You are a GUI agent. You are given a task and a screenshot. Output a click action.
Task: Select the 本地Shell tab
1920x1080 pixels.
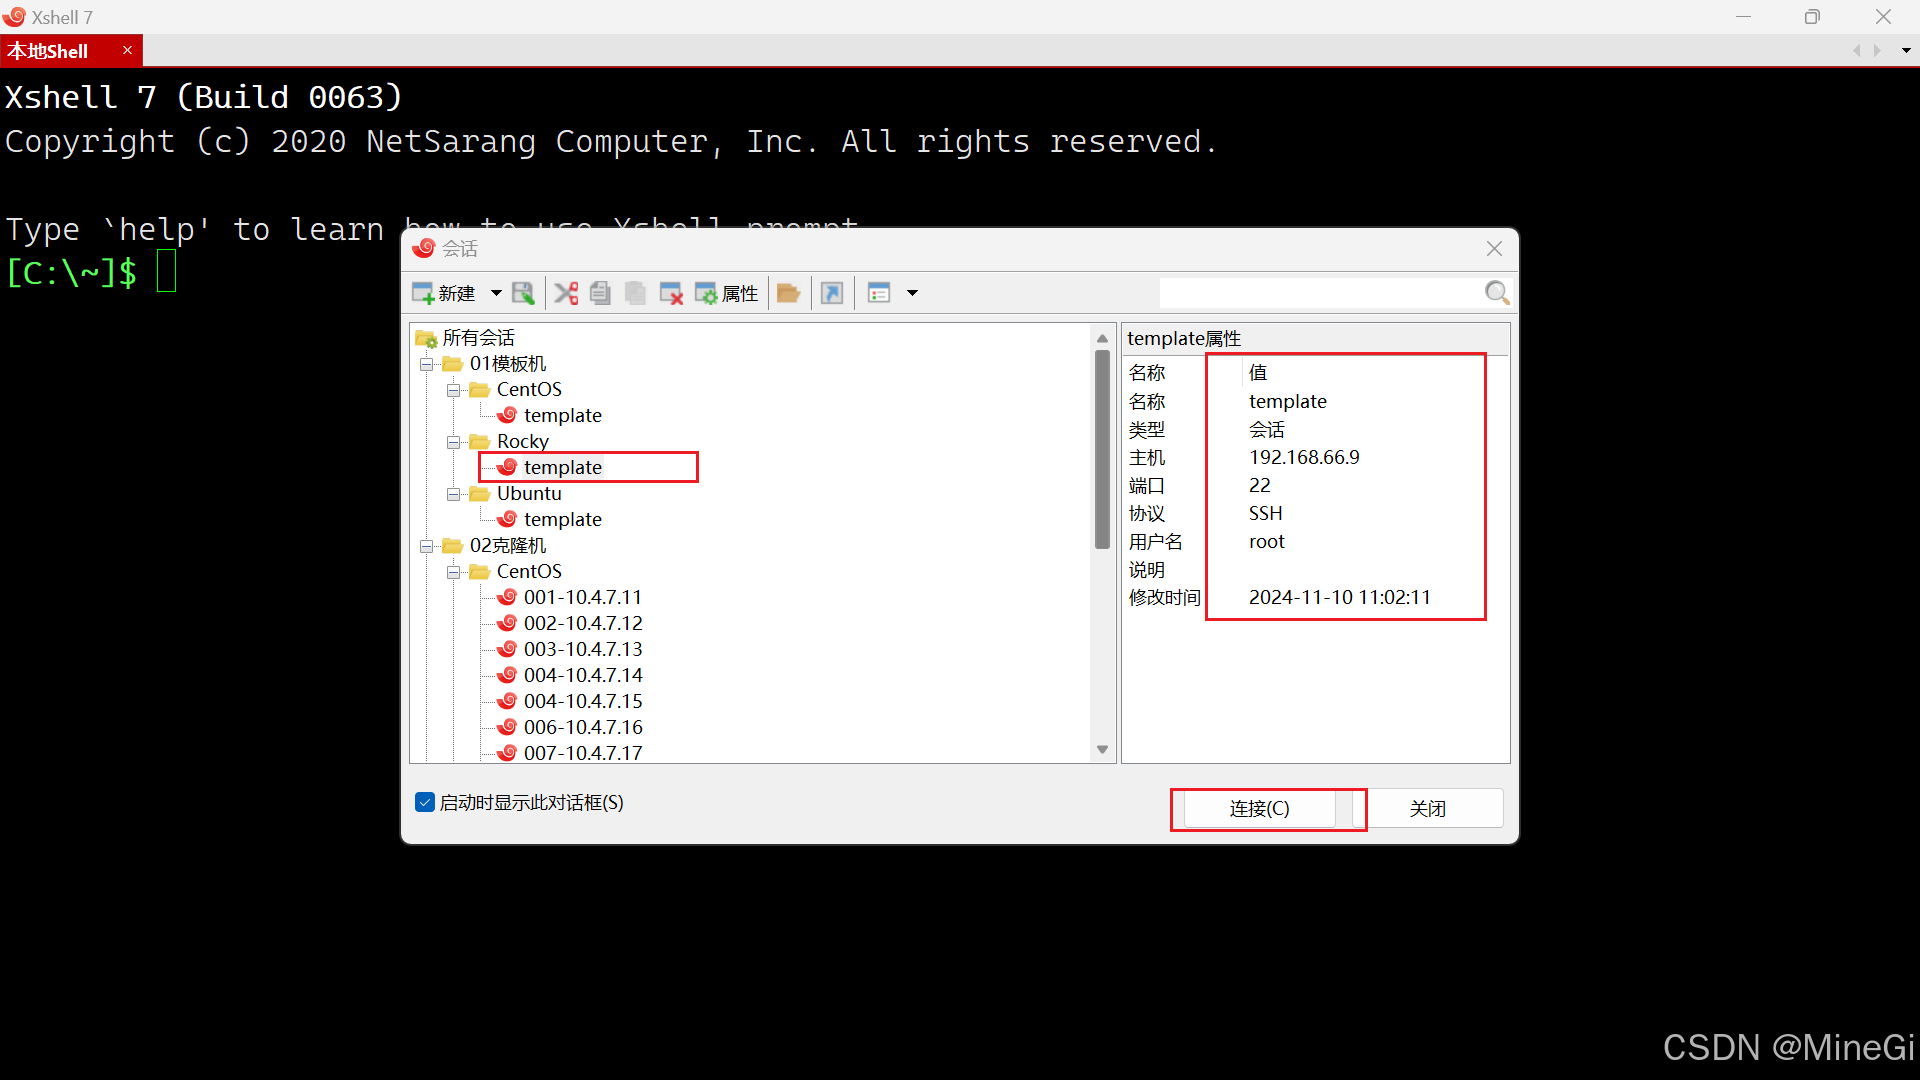(50, 51)
